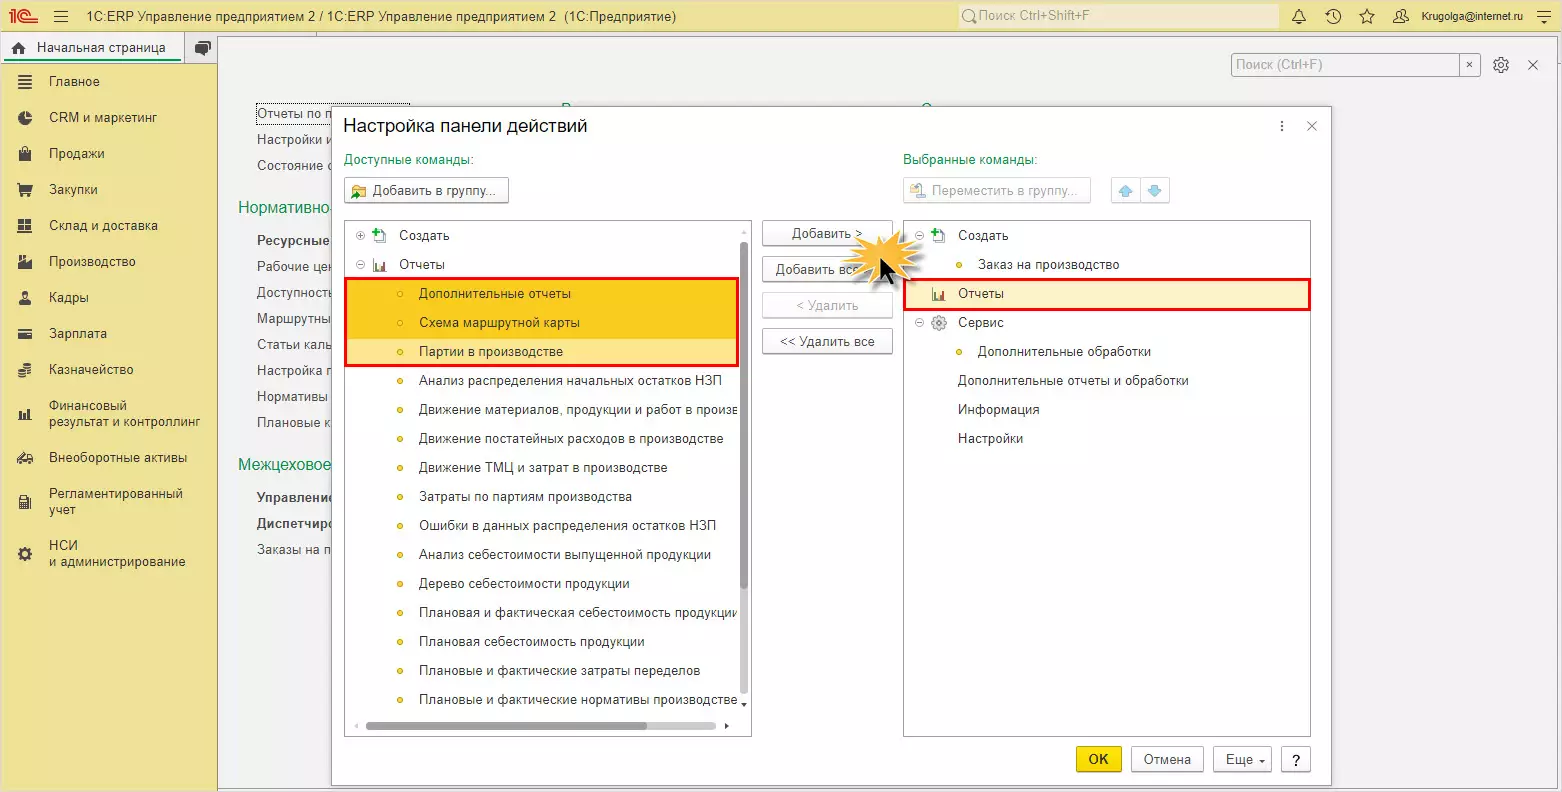Click the 1C logo in the title bar

click(23, 17)
